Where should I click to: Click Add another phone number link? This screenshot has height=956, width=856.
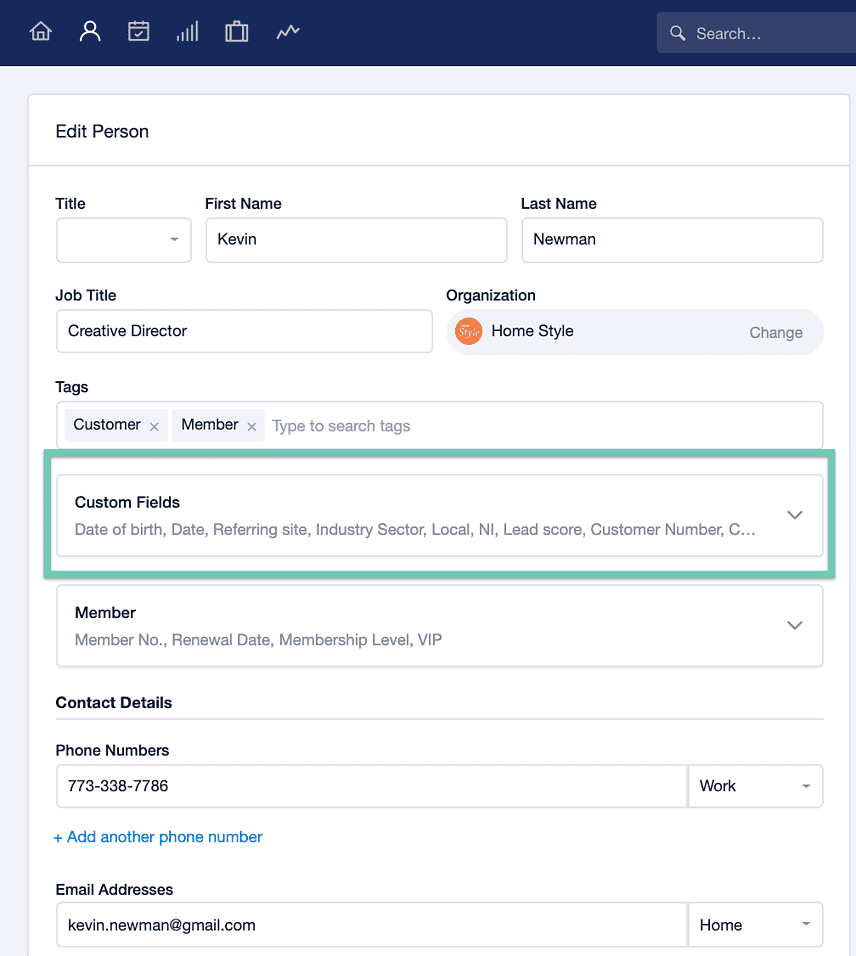(x=158, y=837)
